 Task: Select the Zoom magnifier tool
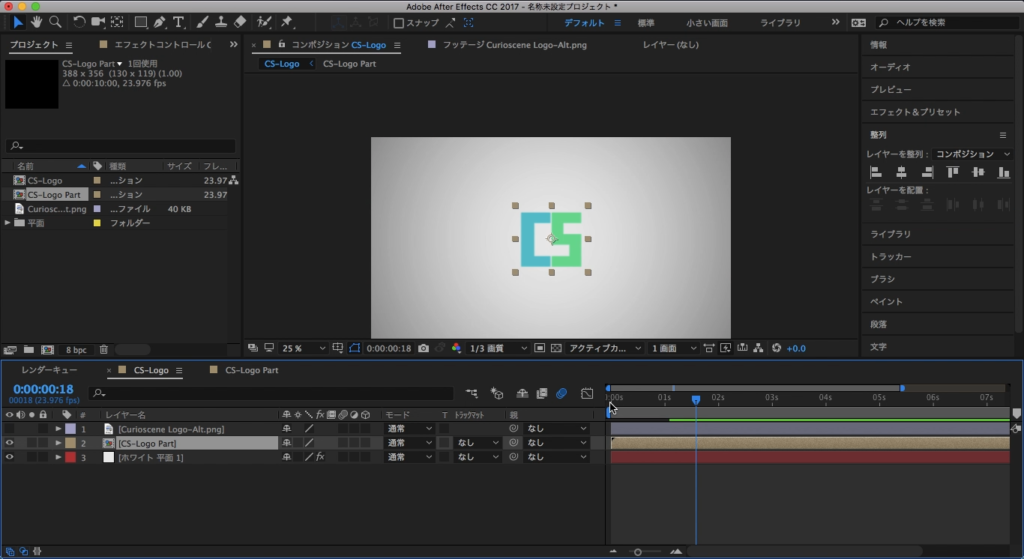pos(55,22)
